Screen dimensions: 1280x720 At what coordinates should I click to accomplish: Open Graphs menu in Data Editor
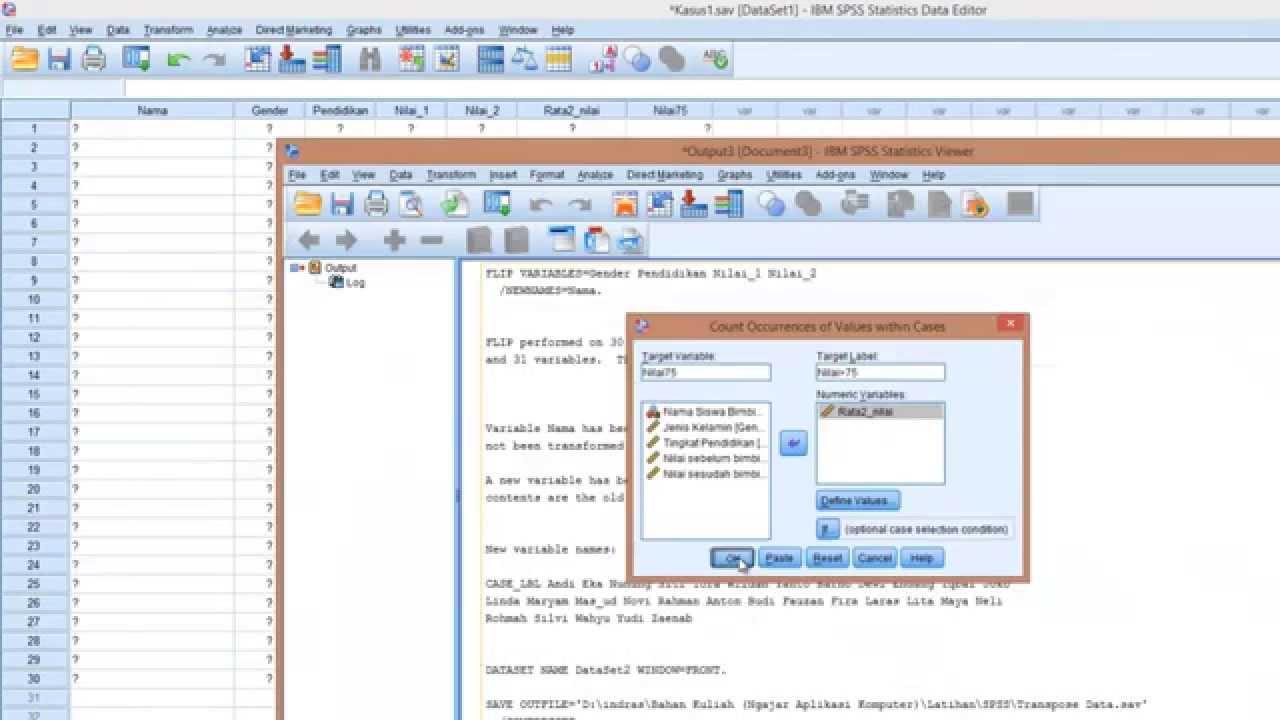(364, 30)
